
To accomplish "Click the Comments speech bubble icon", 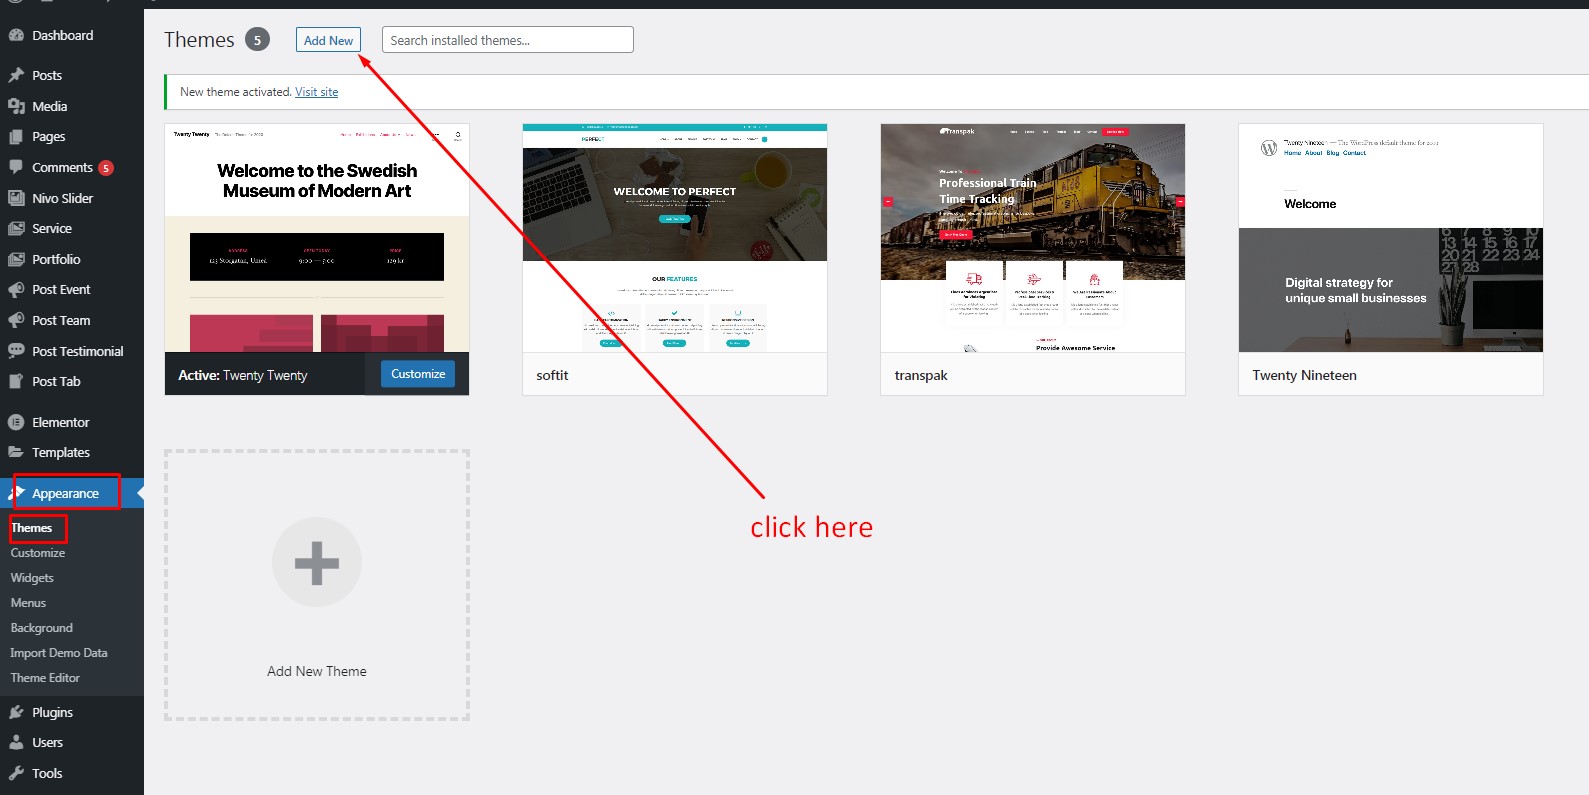I will pos(16,167).
